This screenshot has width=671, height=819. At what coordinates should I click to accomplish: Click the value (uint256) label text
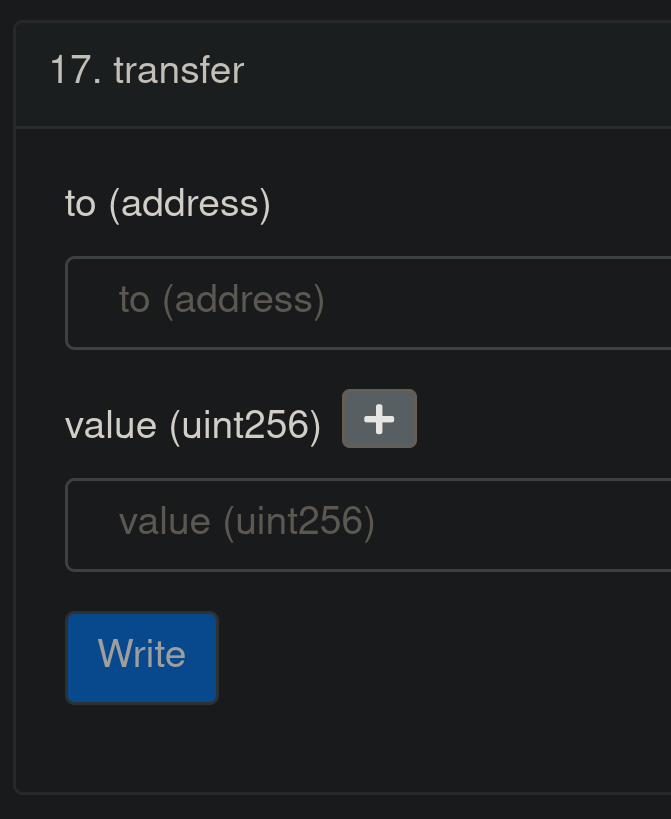pos(195,424)
